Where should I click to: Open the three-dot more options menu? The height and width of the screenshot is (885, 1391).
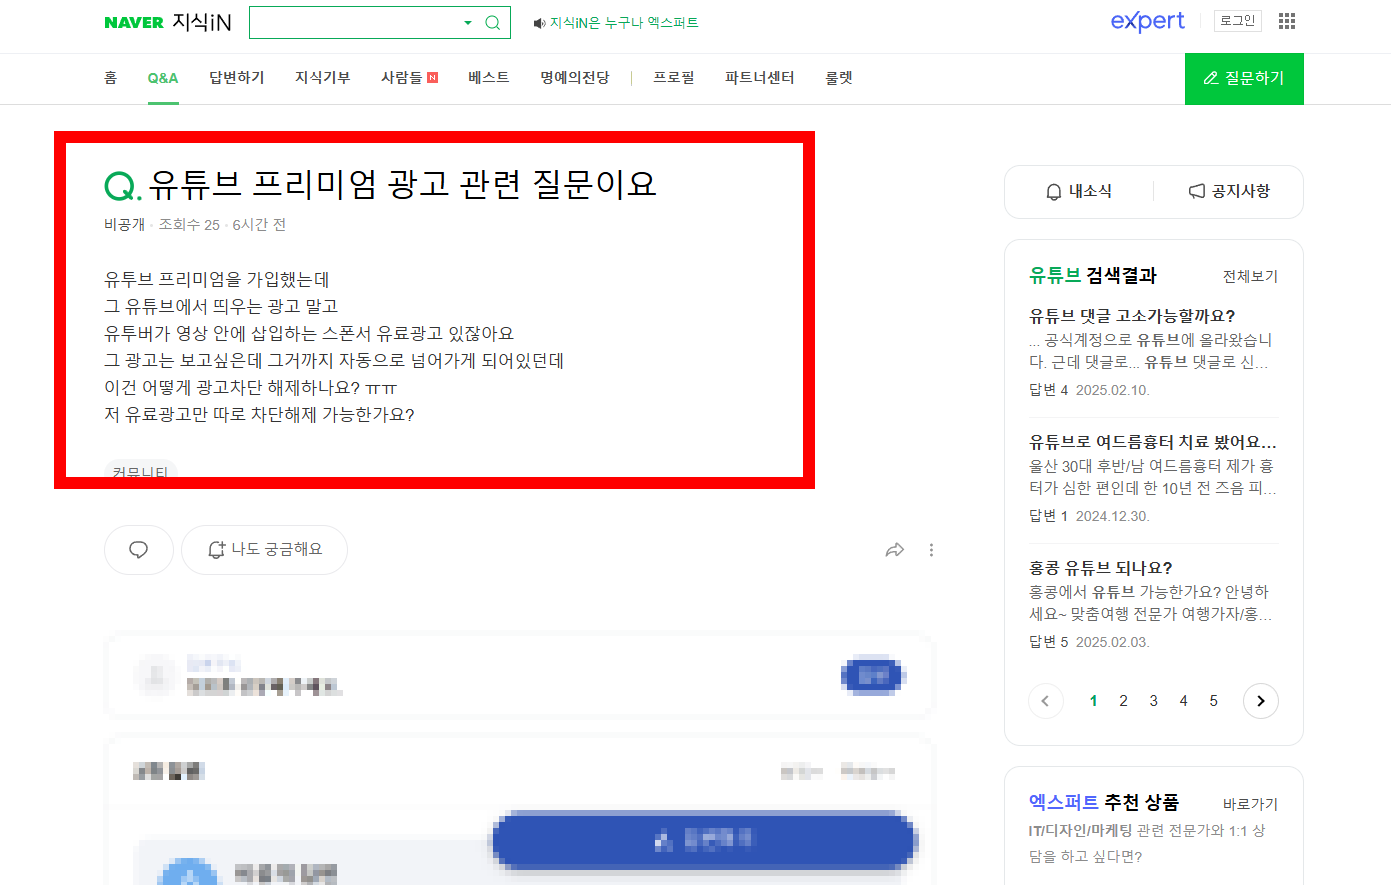931,550
